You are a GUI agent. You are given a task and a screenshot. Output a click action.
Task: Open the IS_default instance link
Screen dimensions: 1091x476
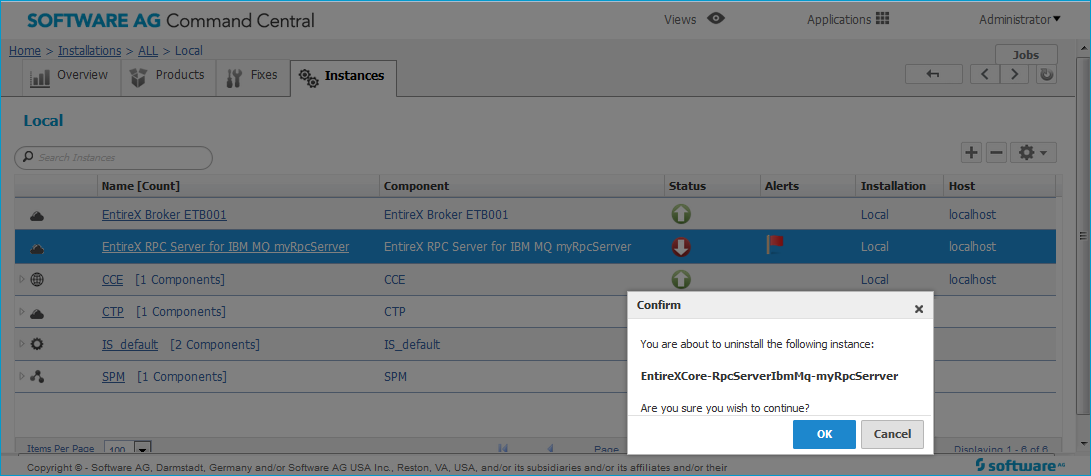(129, 344)
